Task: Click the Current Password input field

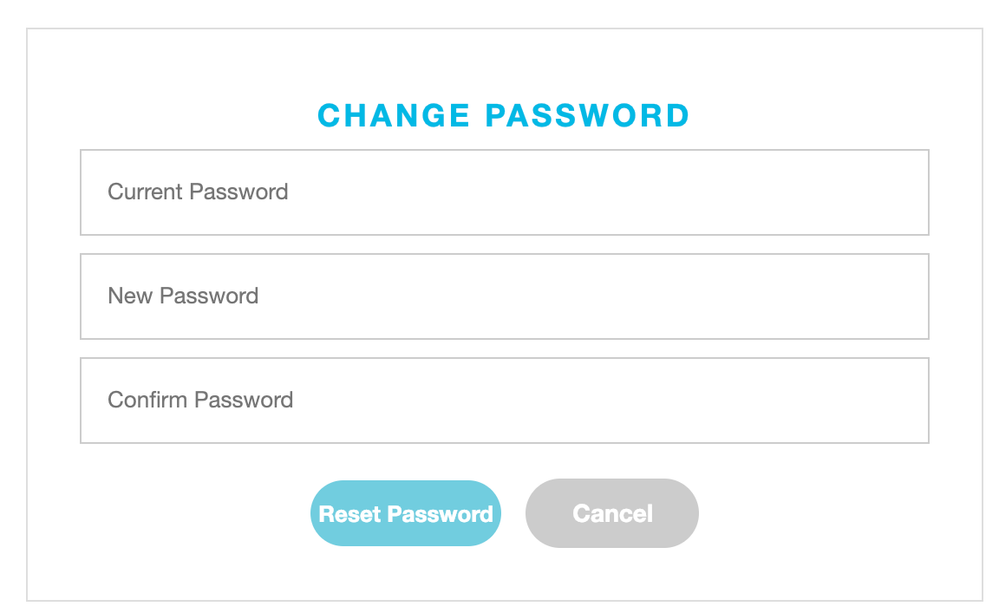Action: (x=504, y=192)
